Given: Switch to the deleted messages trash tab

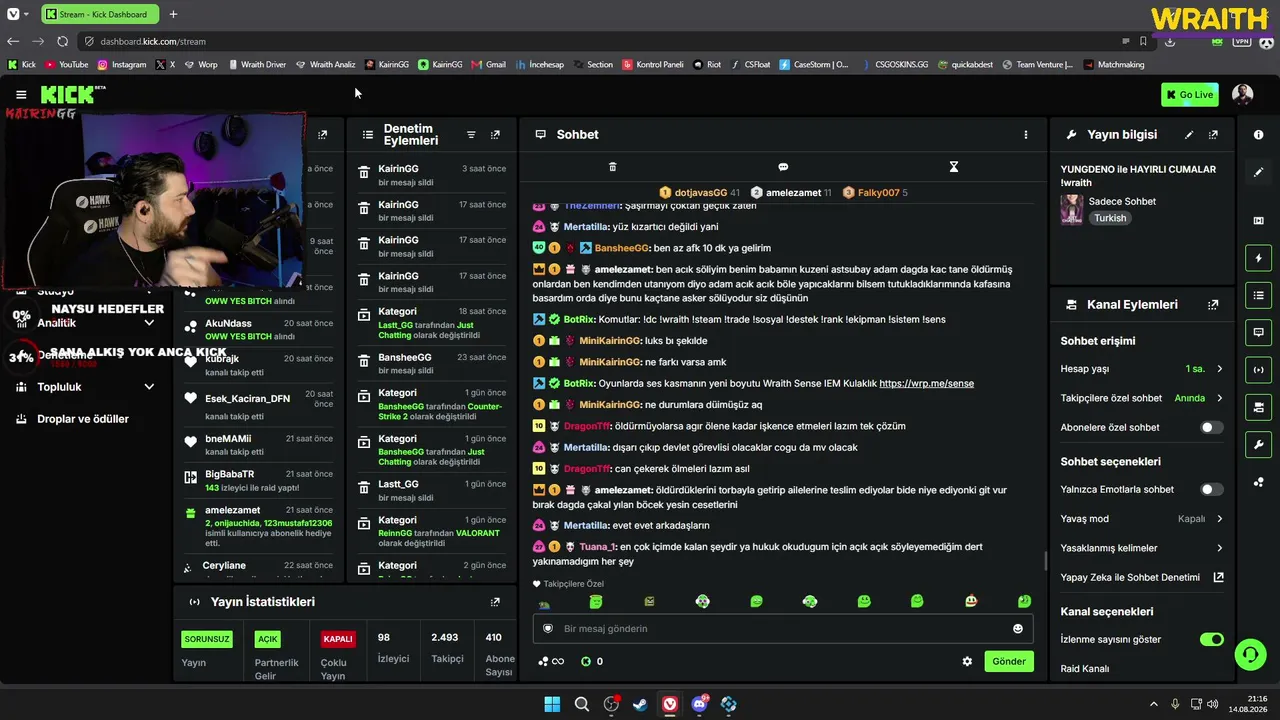Looking at the screenshot, I should click(x=613, y=167).
